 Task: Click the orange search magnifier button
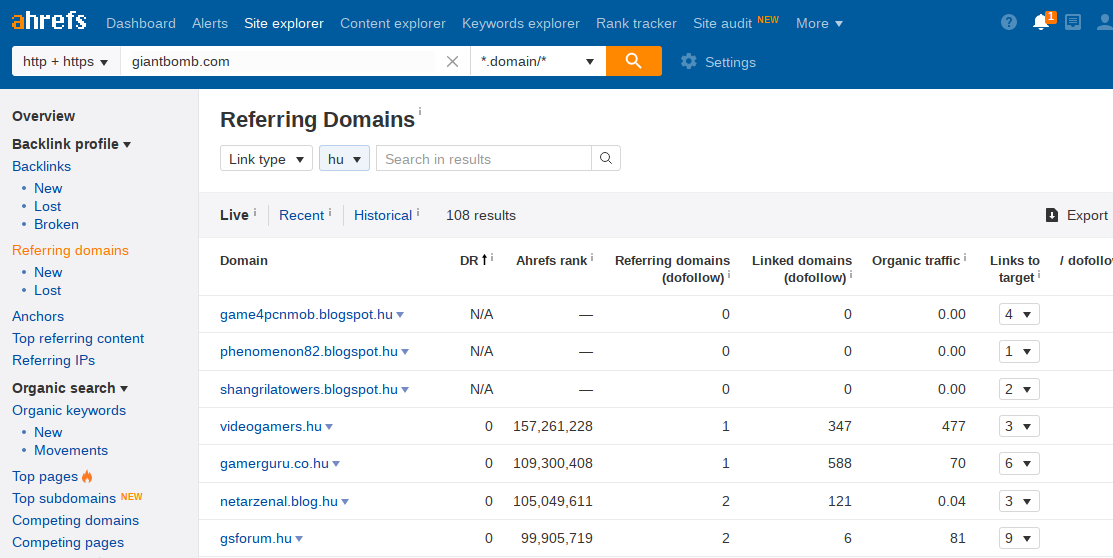[x=633, y=61]
